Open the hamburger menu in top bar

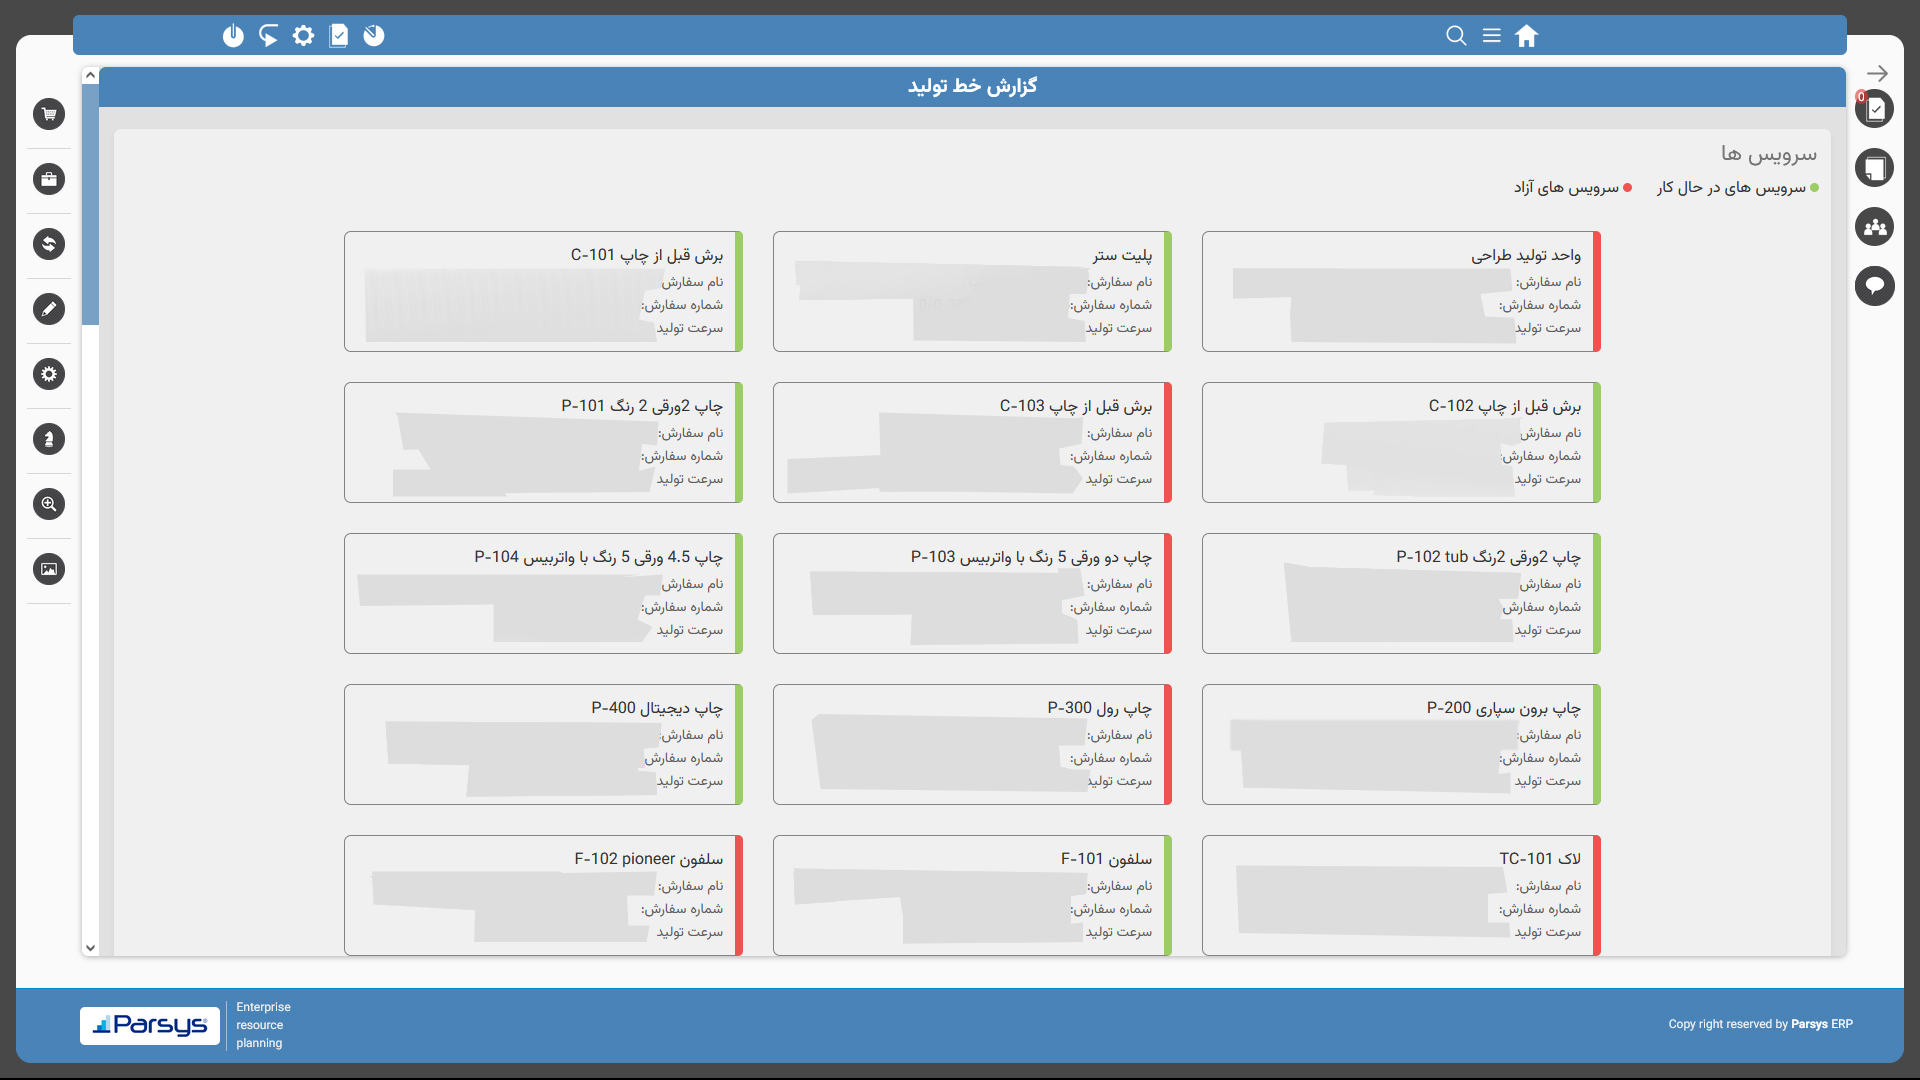pyautogui.click(x=1491, y=36)
